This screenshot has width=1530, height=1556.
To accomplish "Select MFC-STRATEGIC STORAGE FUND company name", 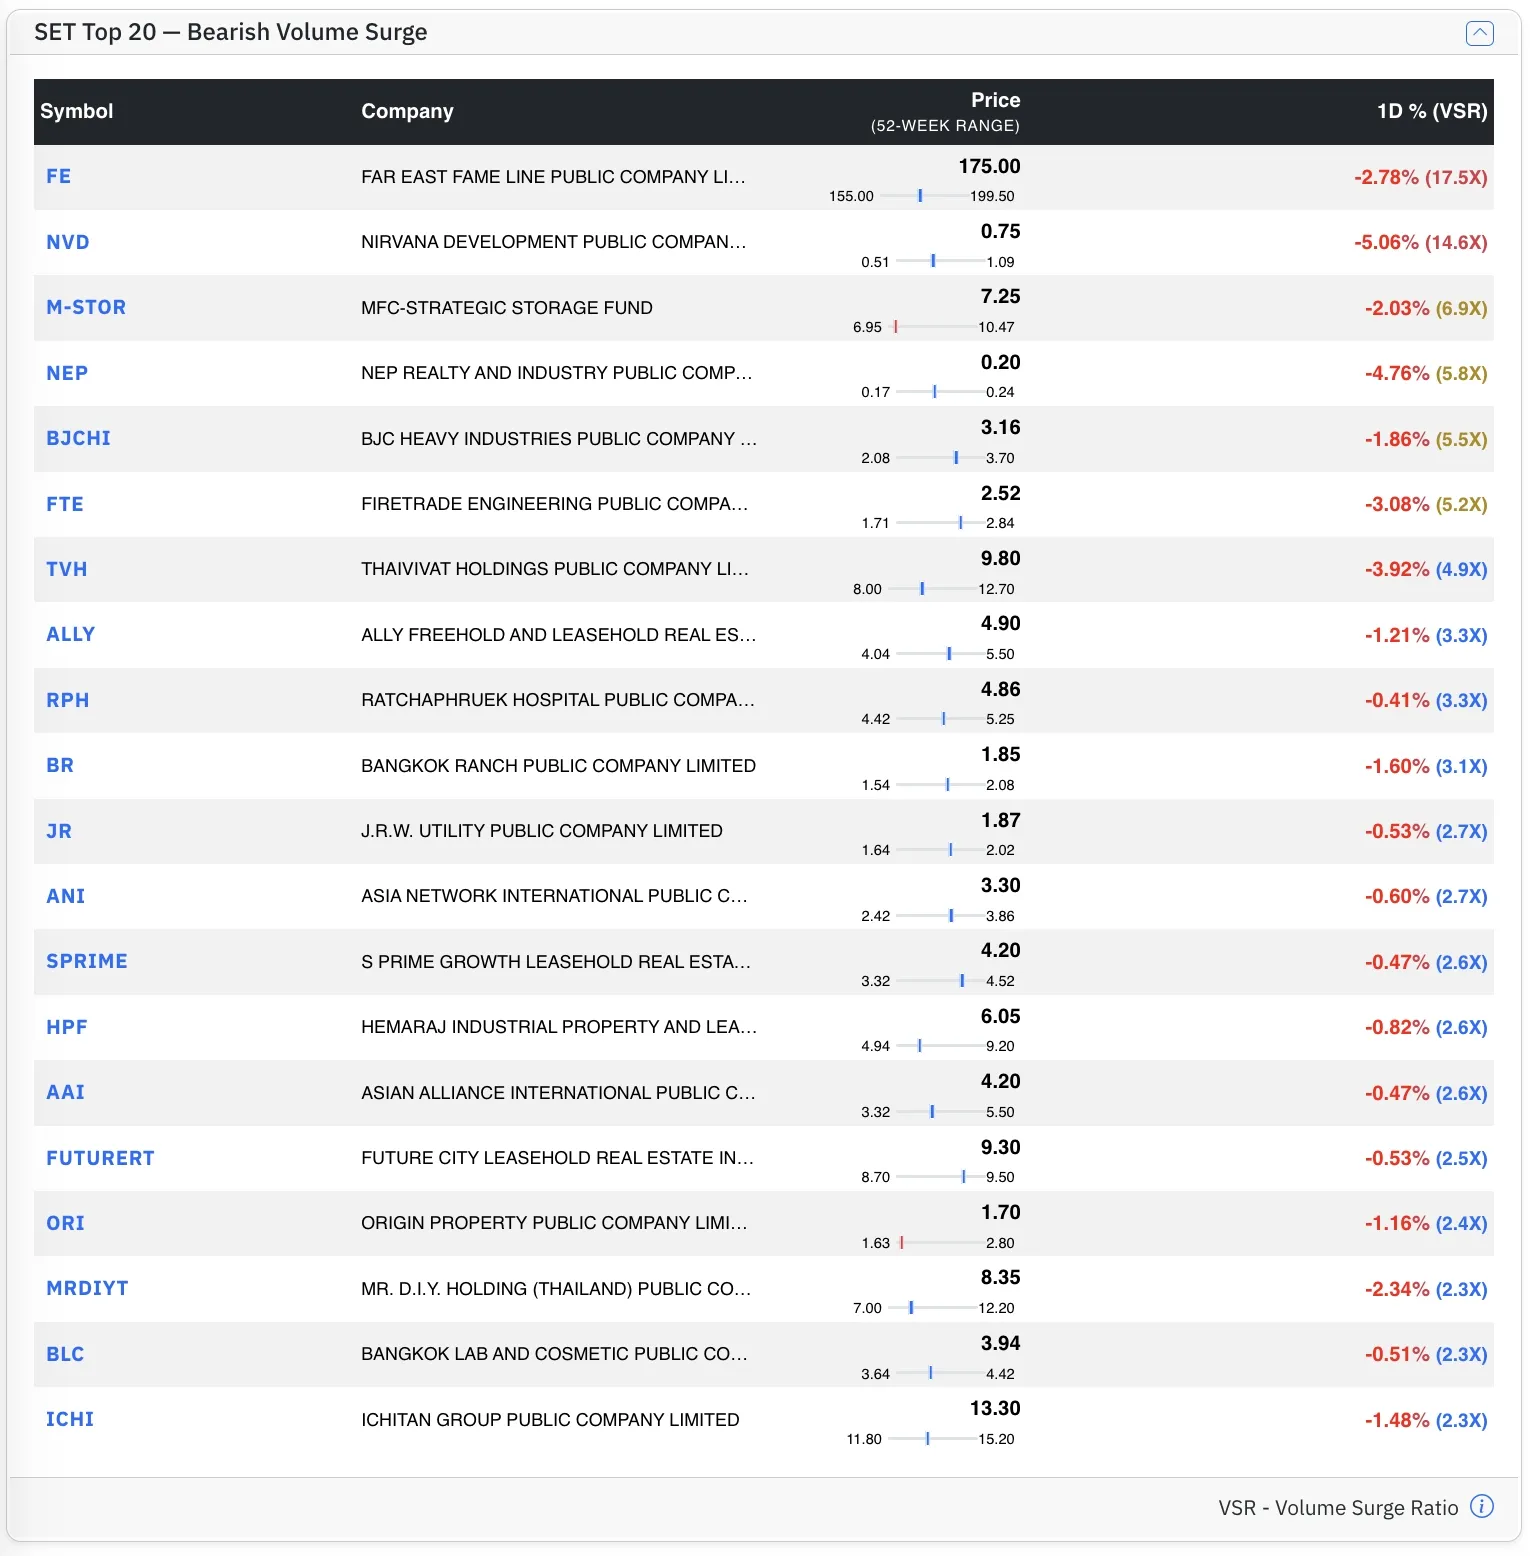I will pyautogui.click(x=507, y=308).
